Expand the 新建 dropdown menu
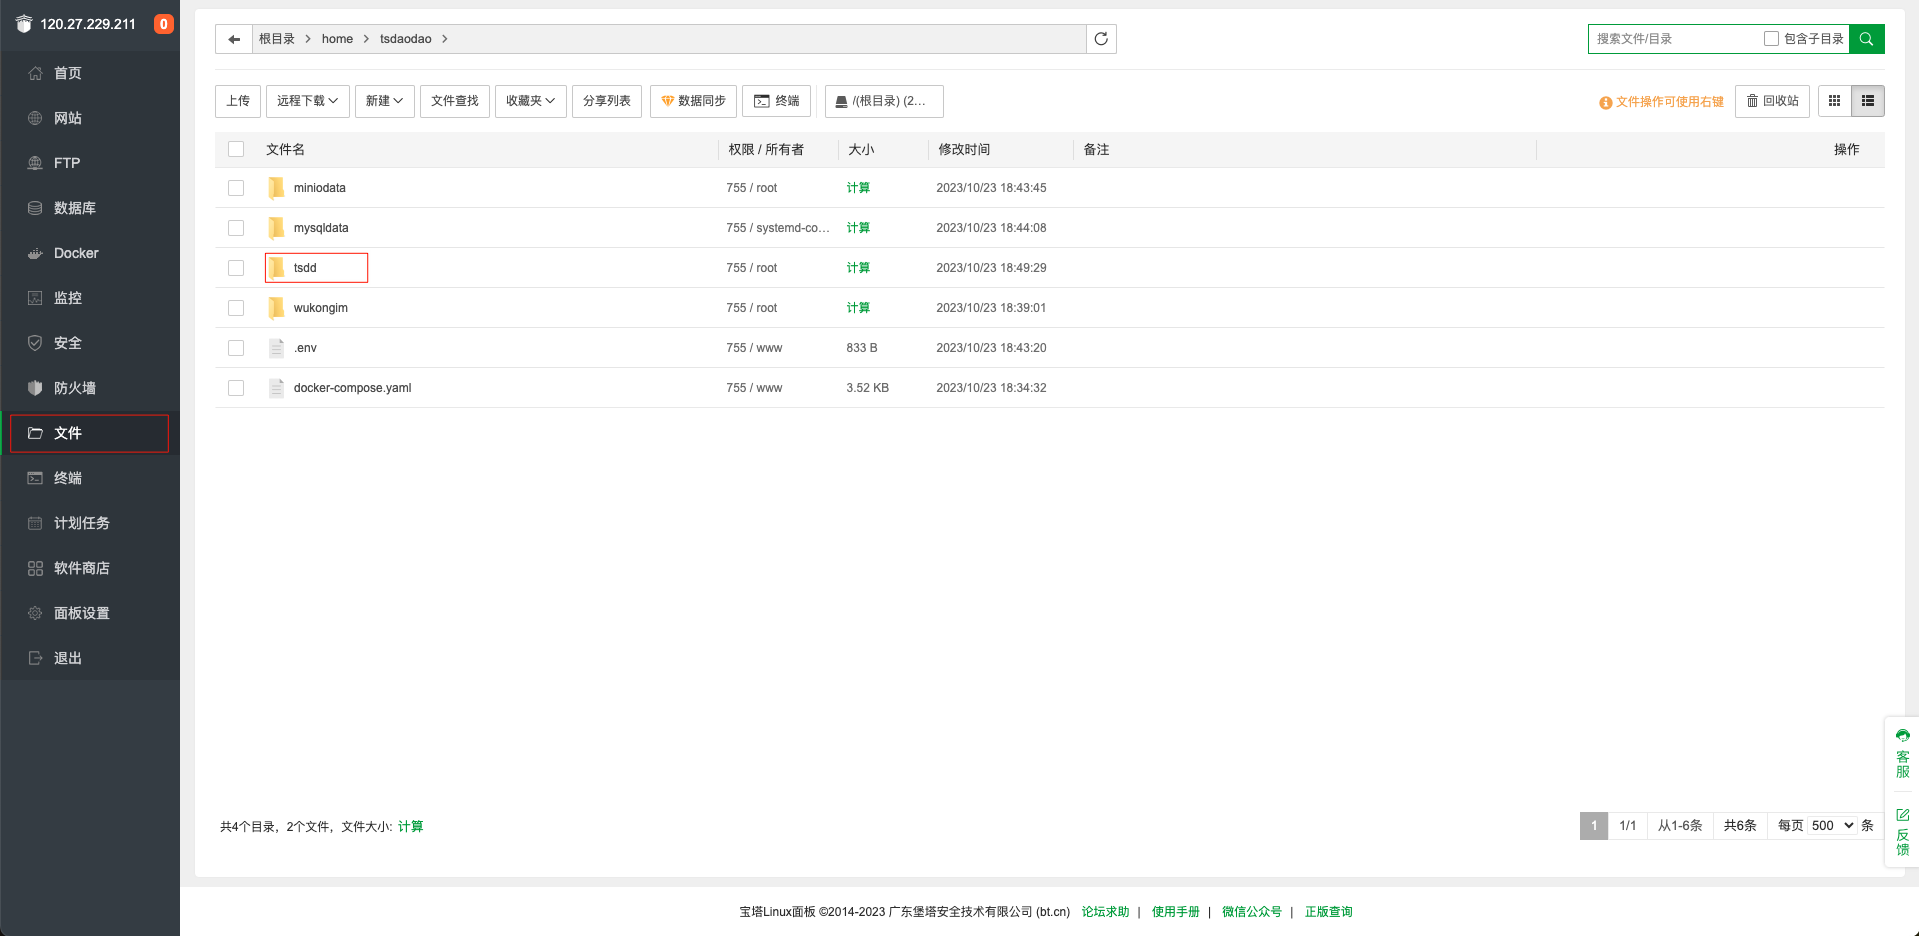1919x936 pixels. [x=384, y=101]
